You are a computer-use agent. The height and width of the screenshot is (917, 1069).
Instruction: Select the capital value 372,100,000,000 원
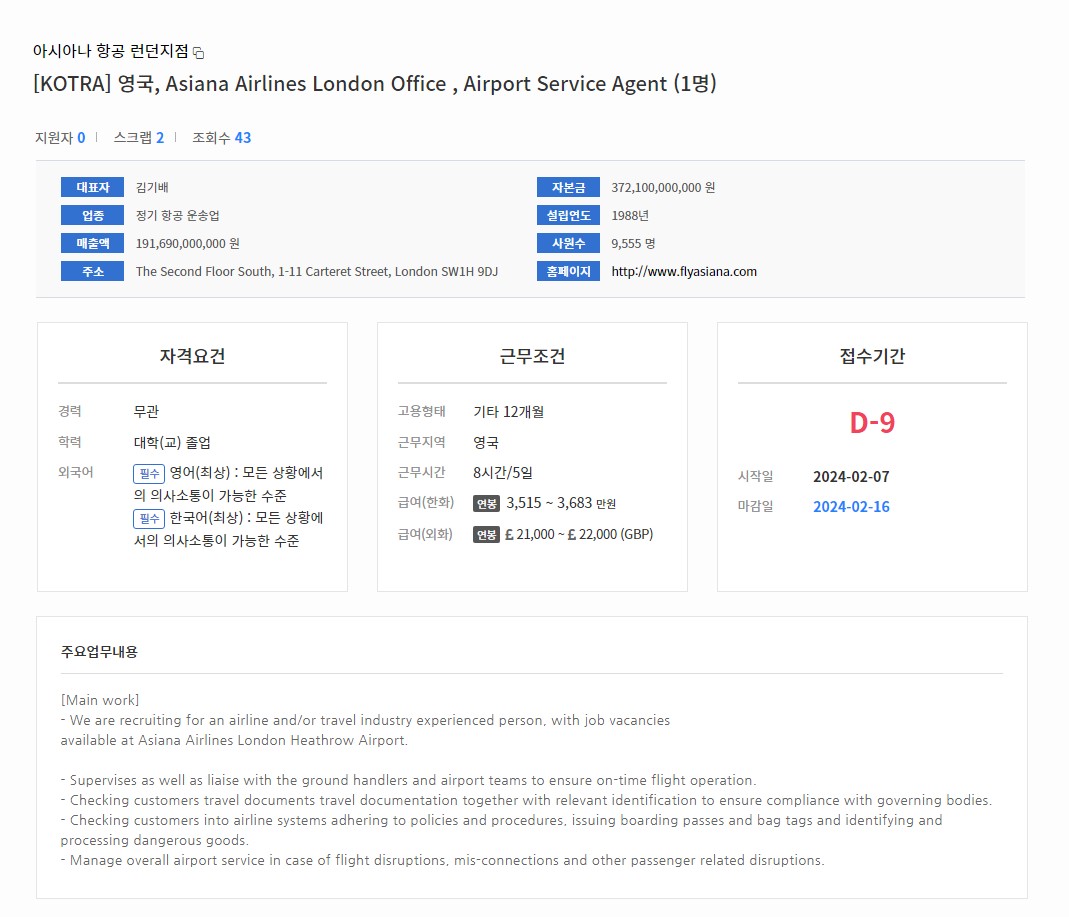click(x=663, y=187)
